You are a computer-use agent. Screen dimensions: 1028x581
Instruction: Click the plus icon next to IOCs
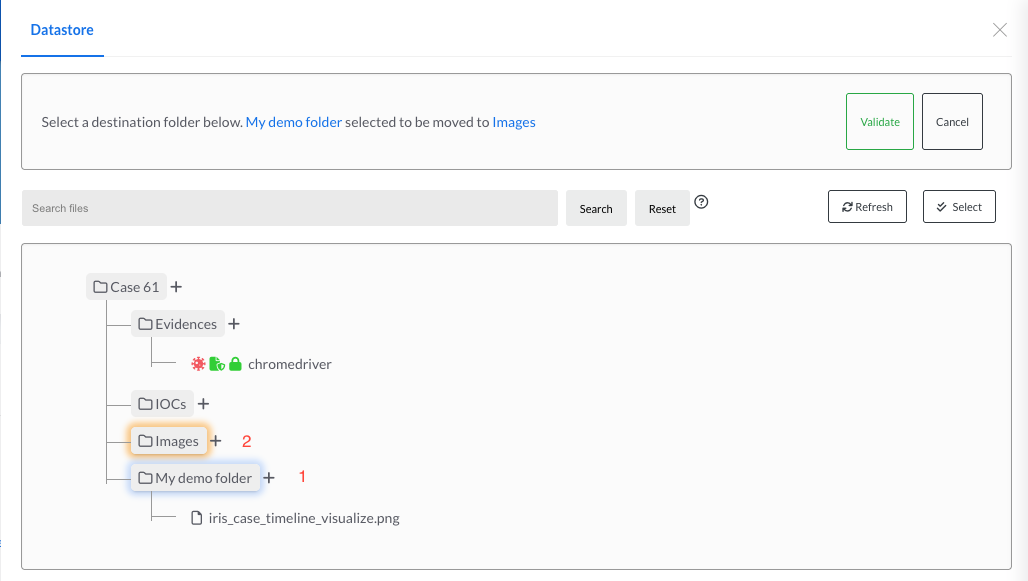pyautogui.click(x=203, y=404)
